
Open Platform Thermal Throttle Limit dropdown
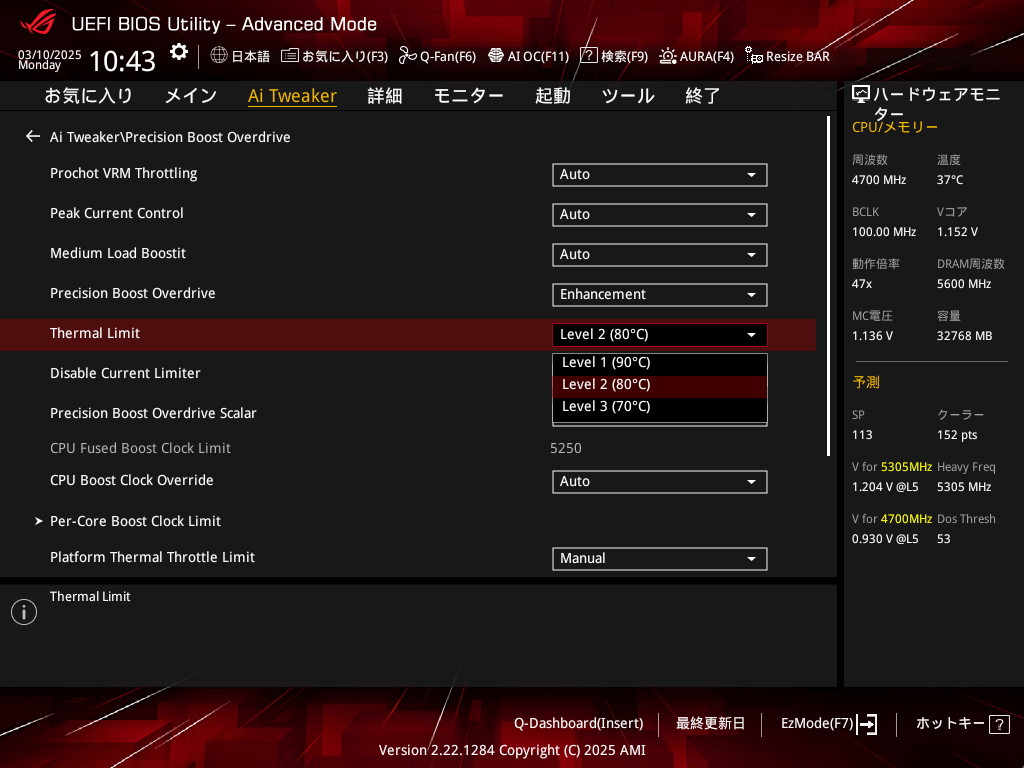(660, 559)
